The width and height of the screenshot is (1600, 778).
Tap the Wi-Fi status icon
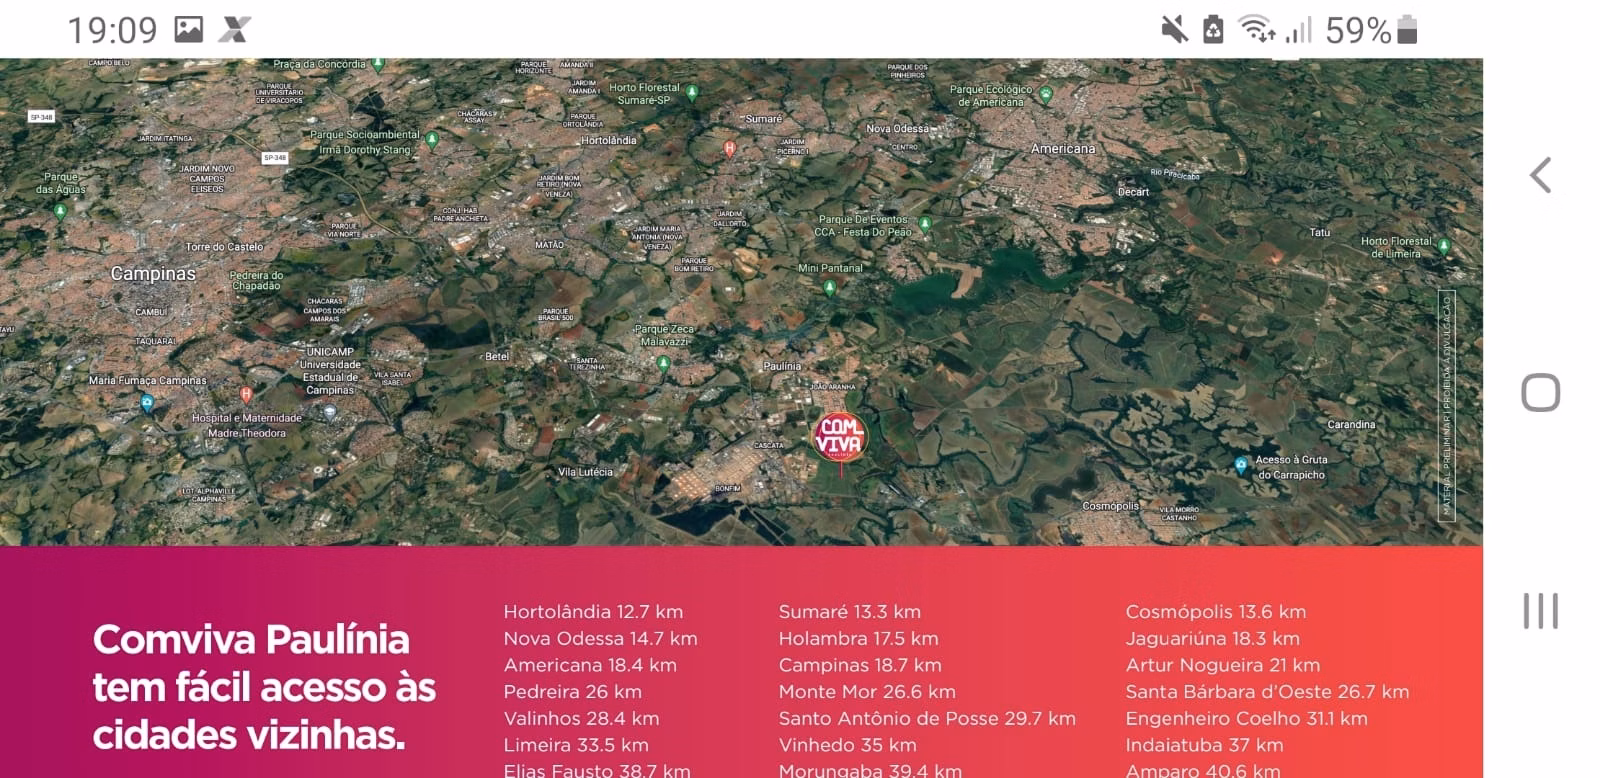1257,29
